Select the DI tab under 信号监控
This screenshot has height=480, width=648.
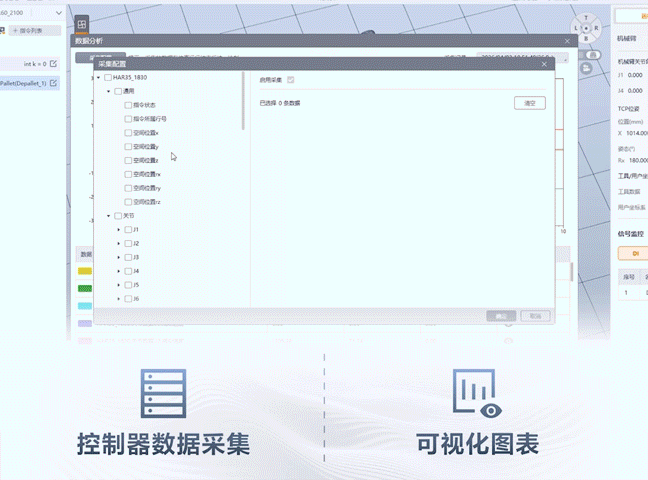click(635, 253)
